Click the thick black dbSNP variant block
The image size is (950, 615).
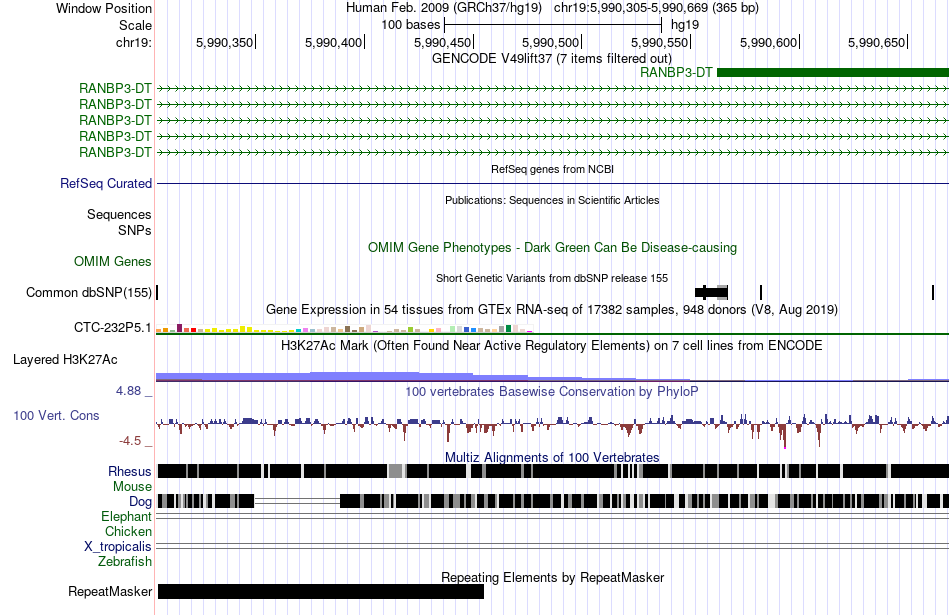tap(711, 293)
